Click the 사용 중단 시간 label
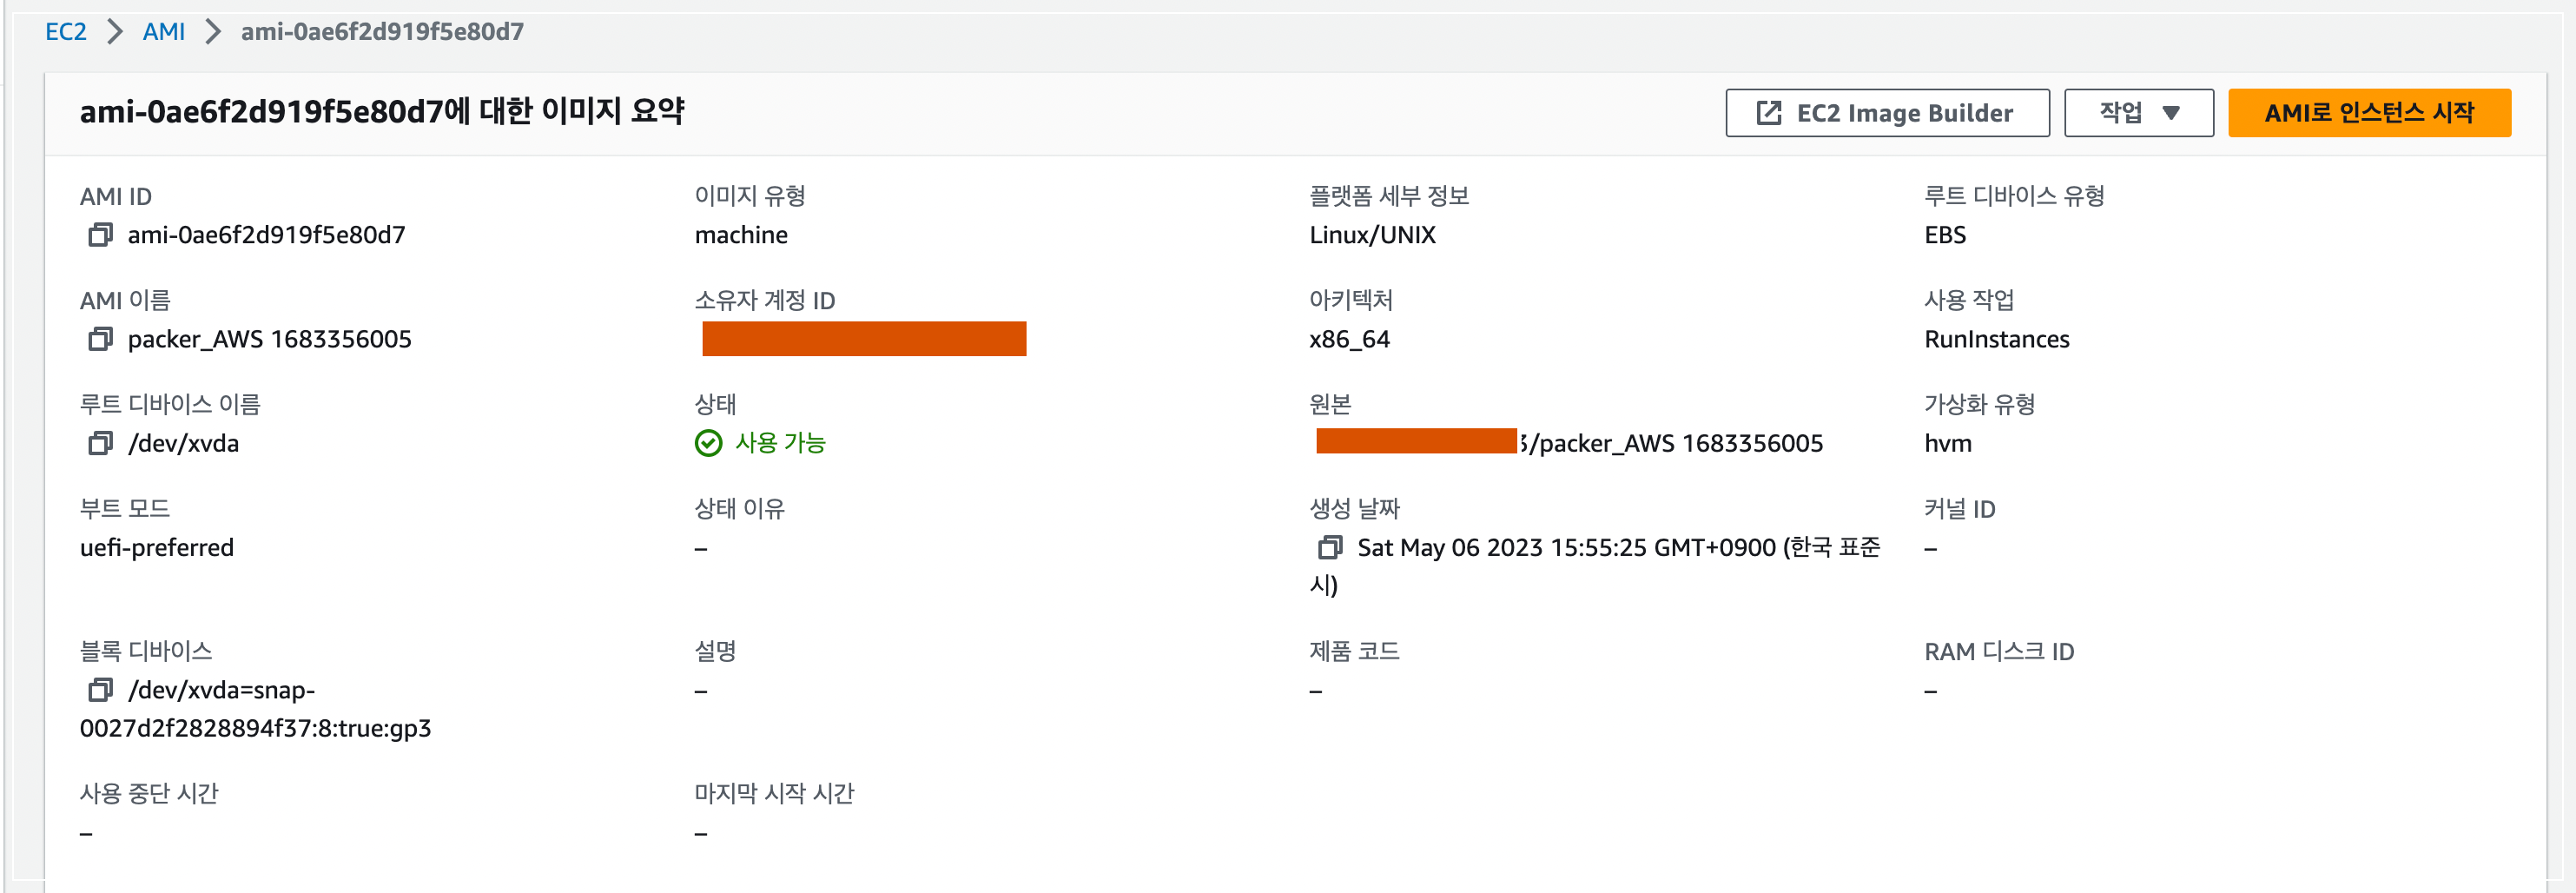2576x893 pixels. [x=149, y=794]
